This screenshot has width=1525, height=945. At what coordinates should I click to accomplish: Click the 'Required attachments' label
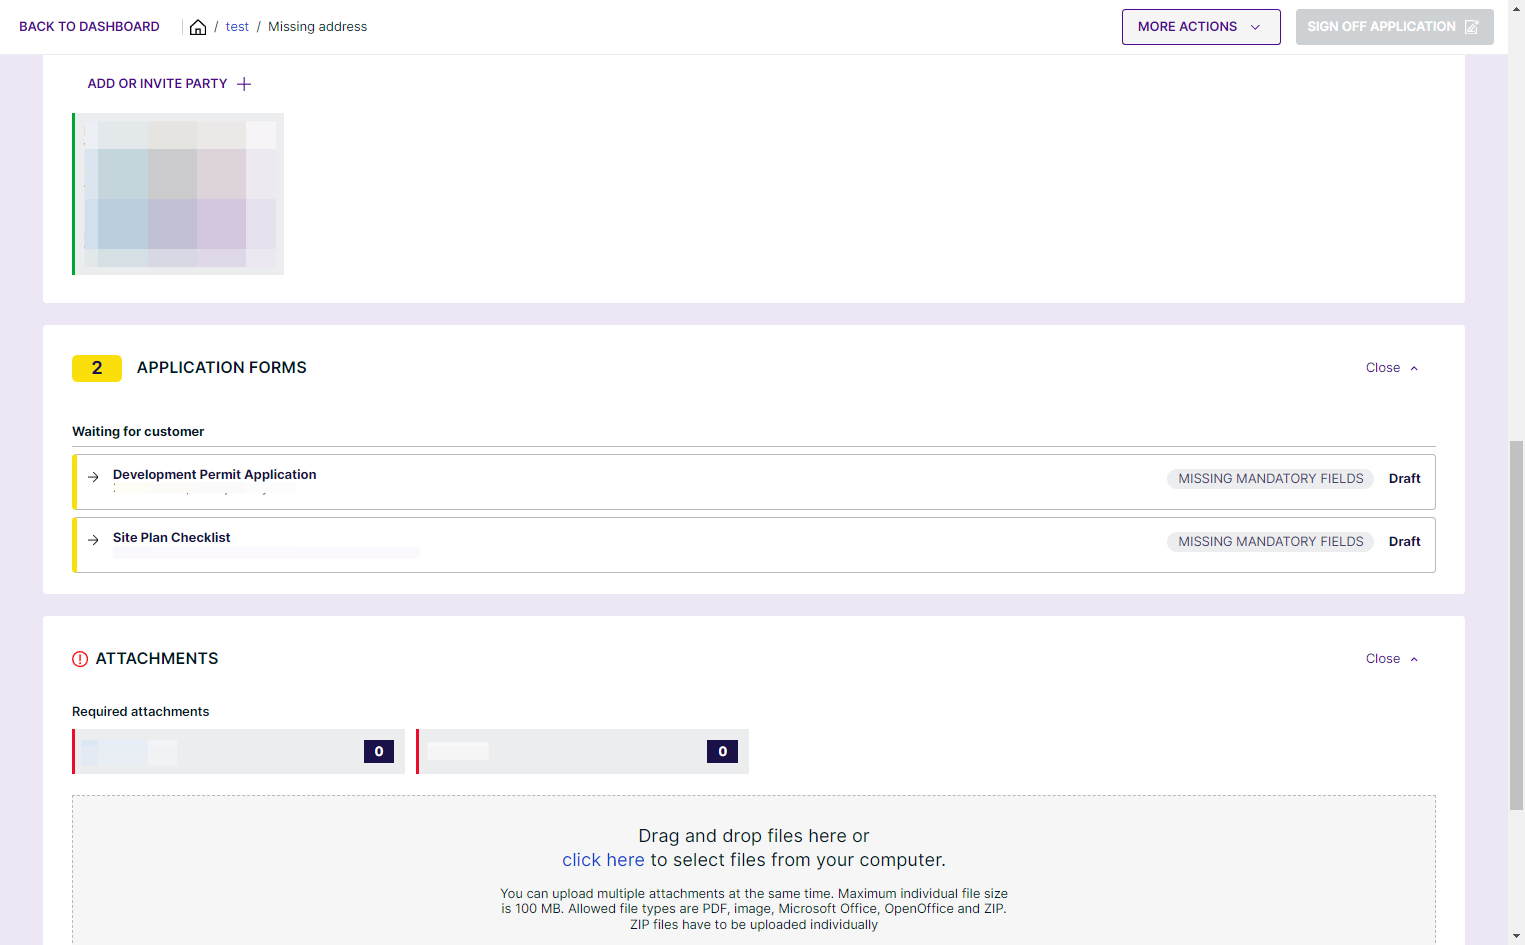point(141,712)
